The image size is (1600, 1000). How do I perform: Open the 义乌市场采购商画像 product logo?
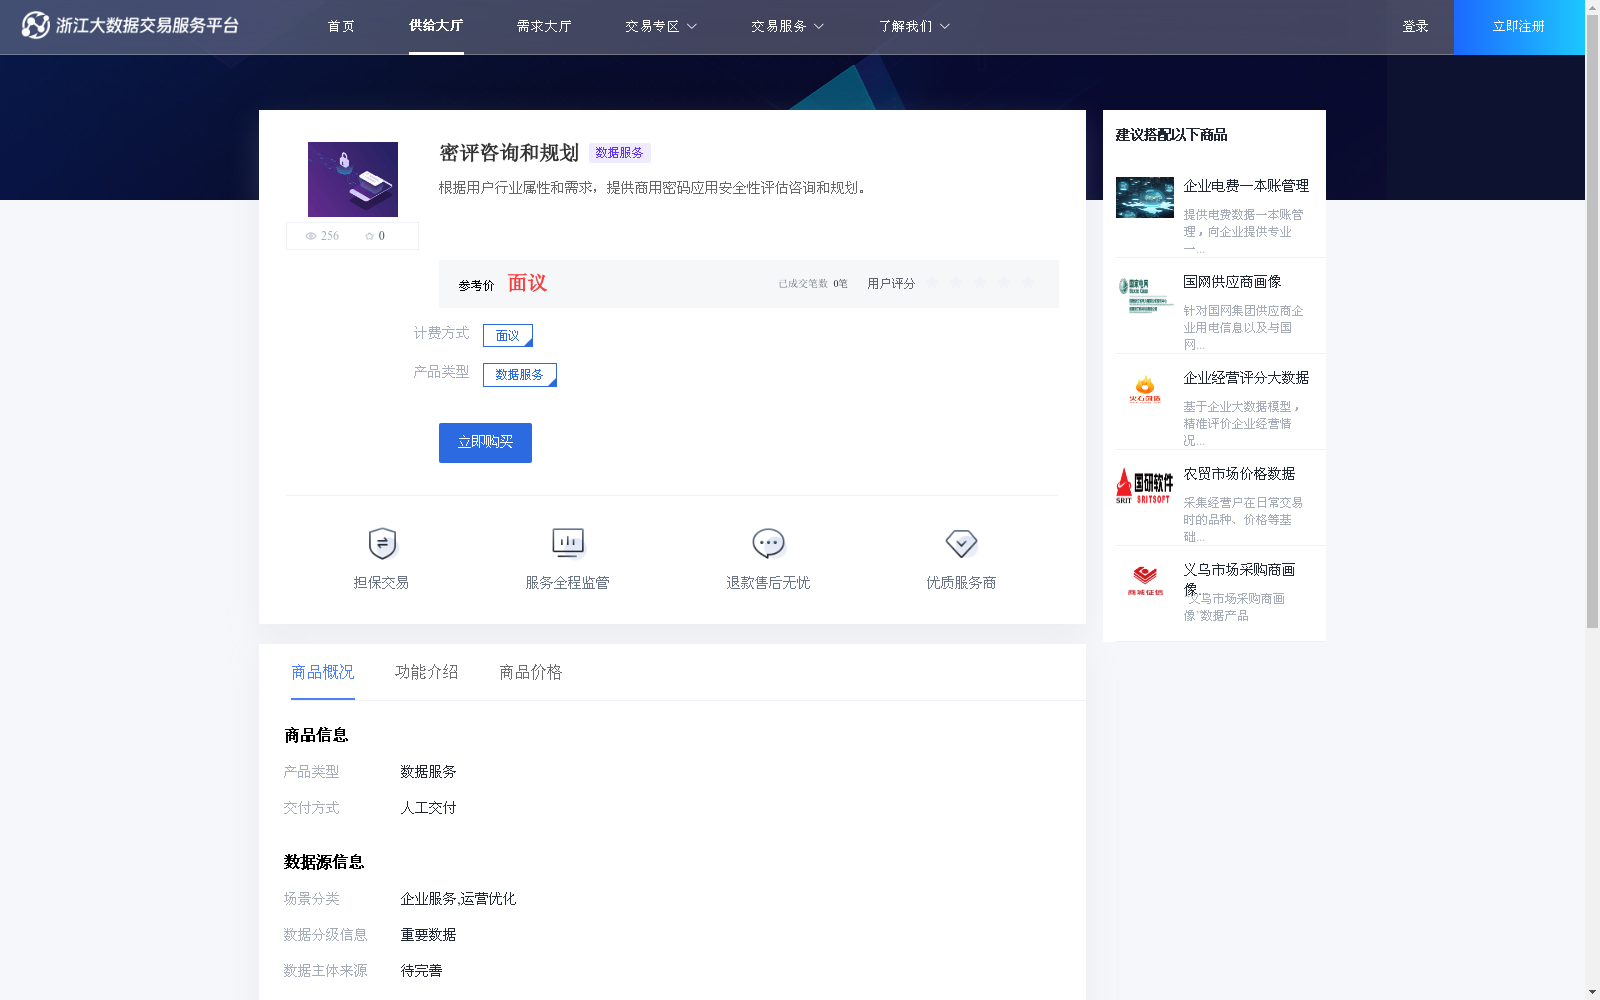coord(1145,581)
